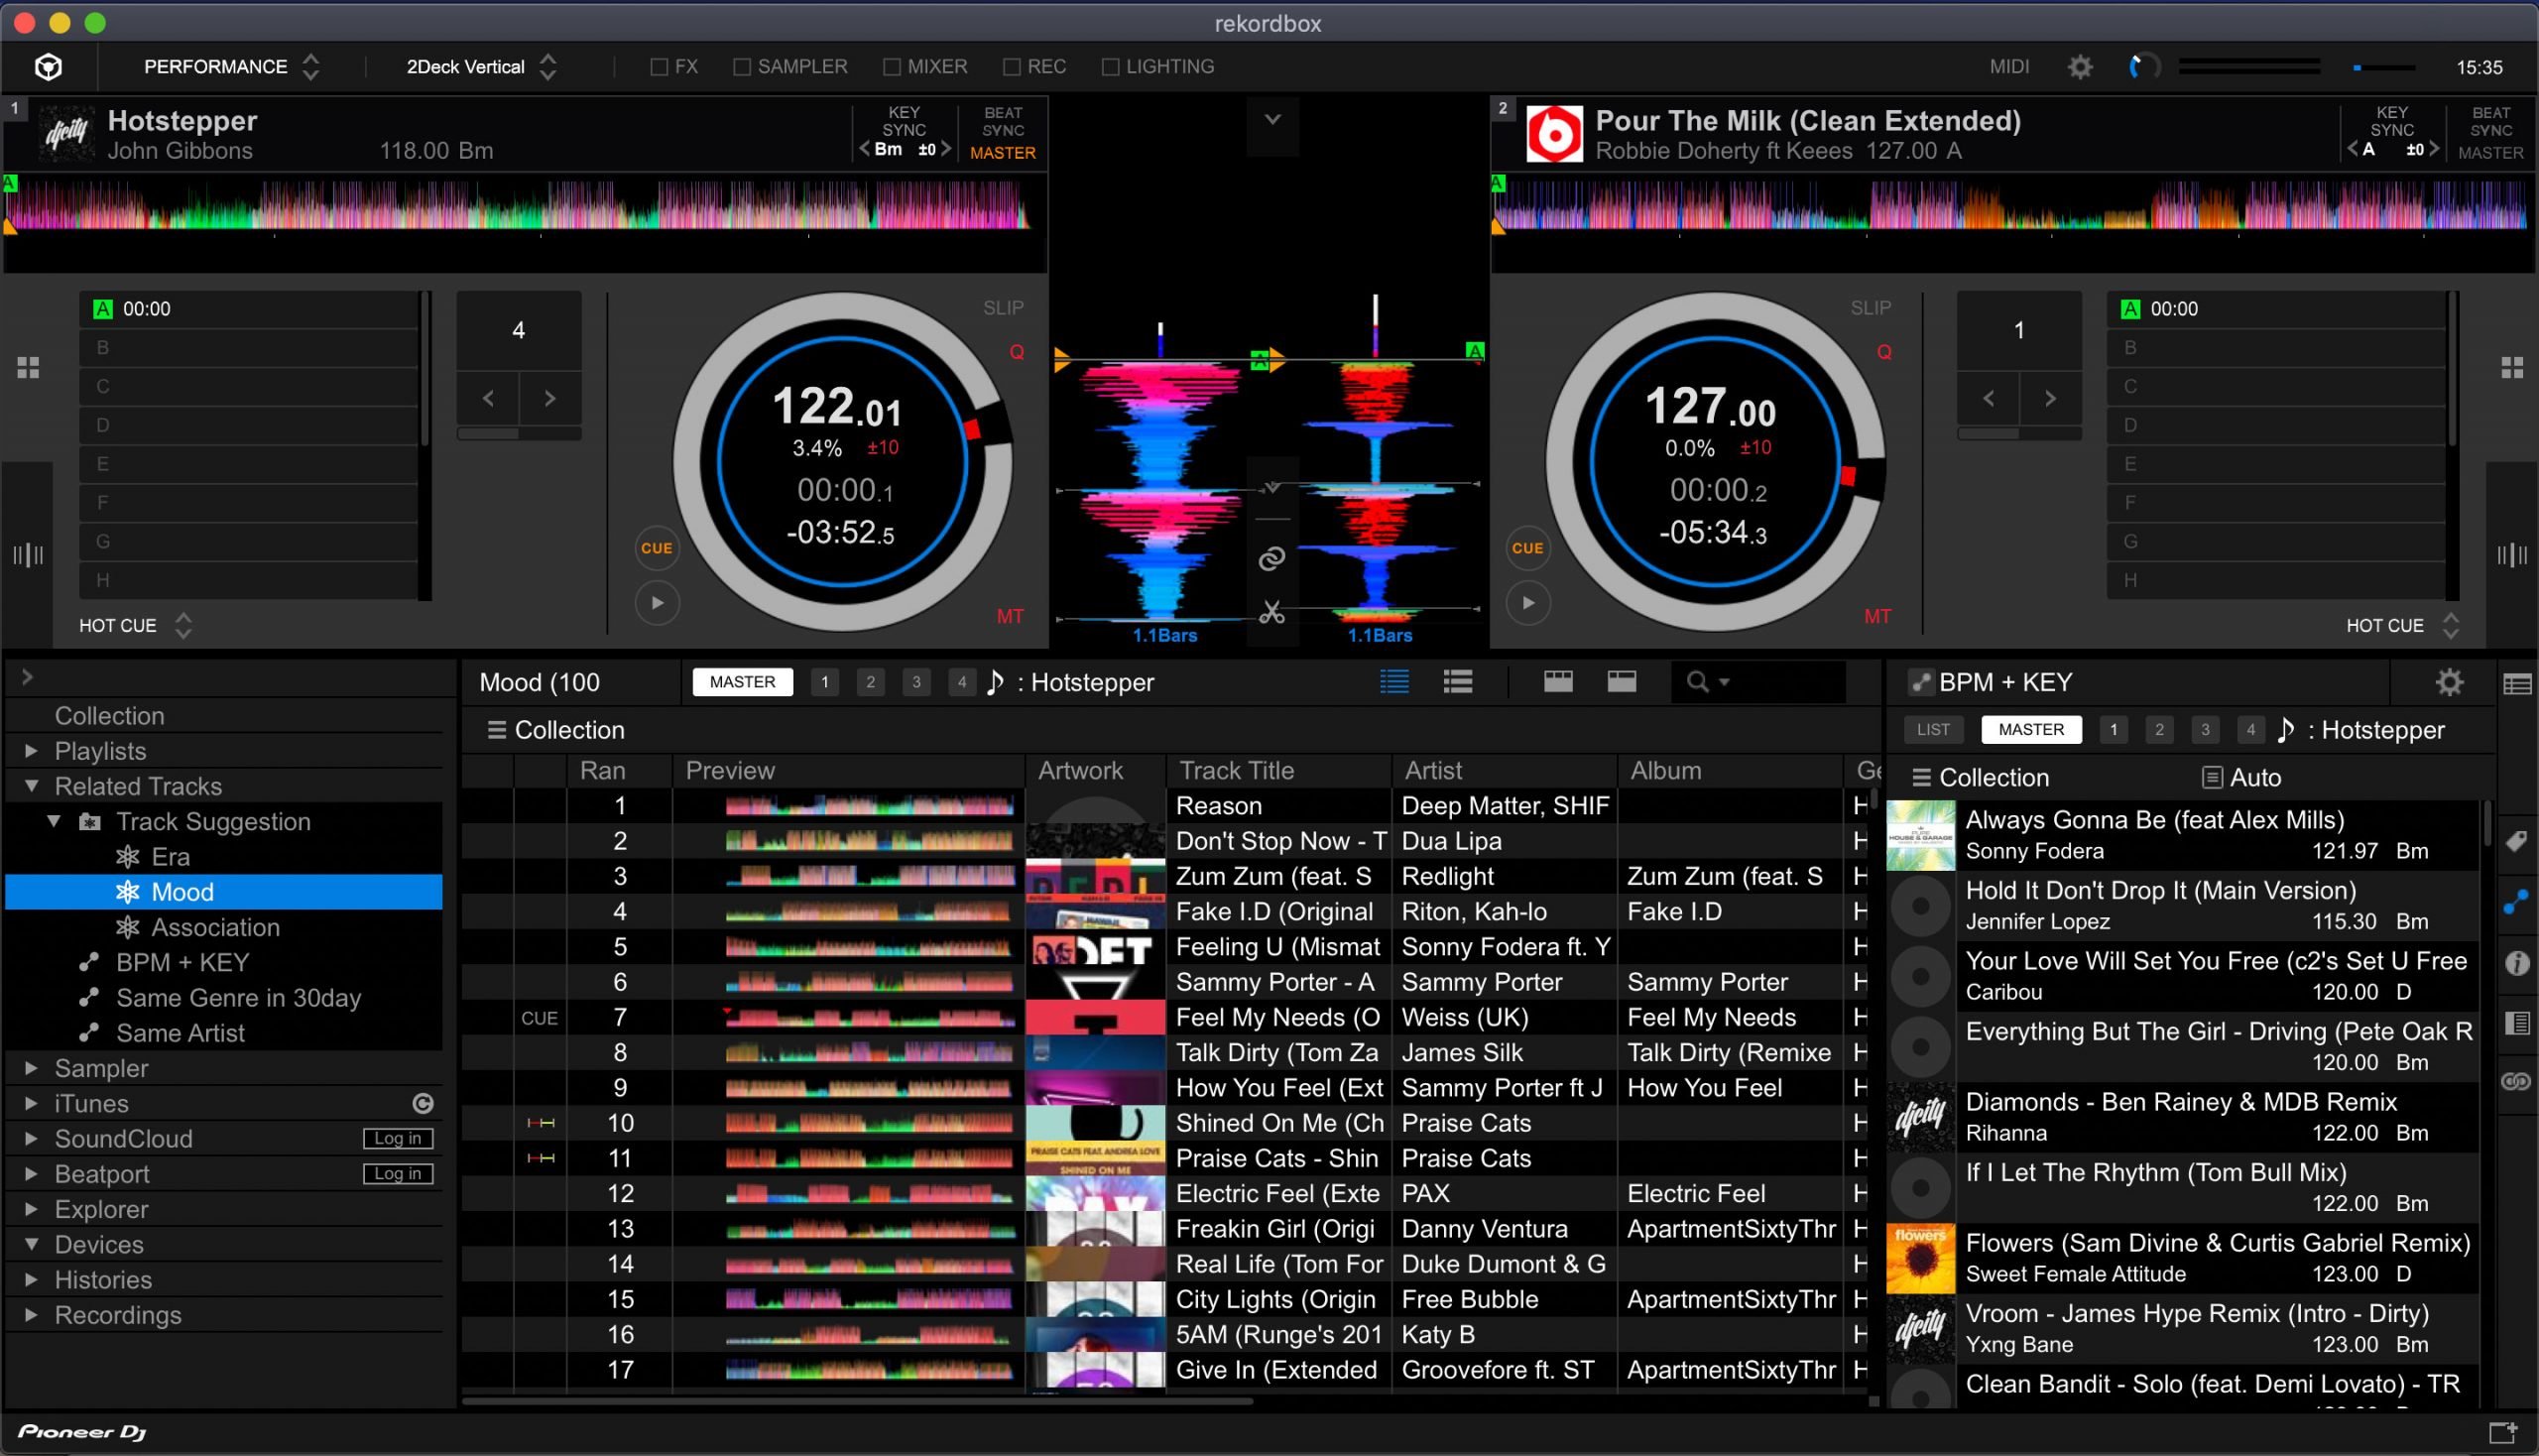The image size is (2539, 1456).
Task: Click the chevron above the center waveform
Action: (x=1272, y=120)
